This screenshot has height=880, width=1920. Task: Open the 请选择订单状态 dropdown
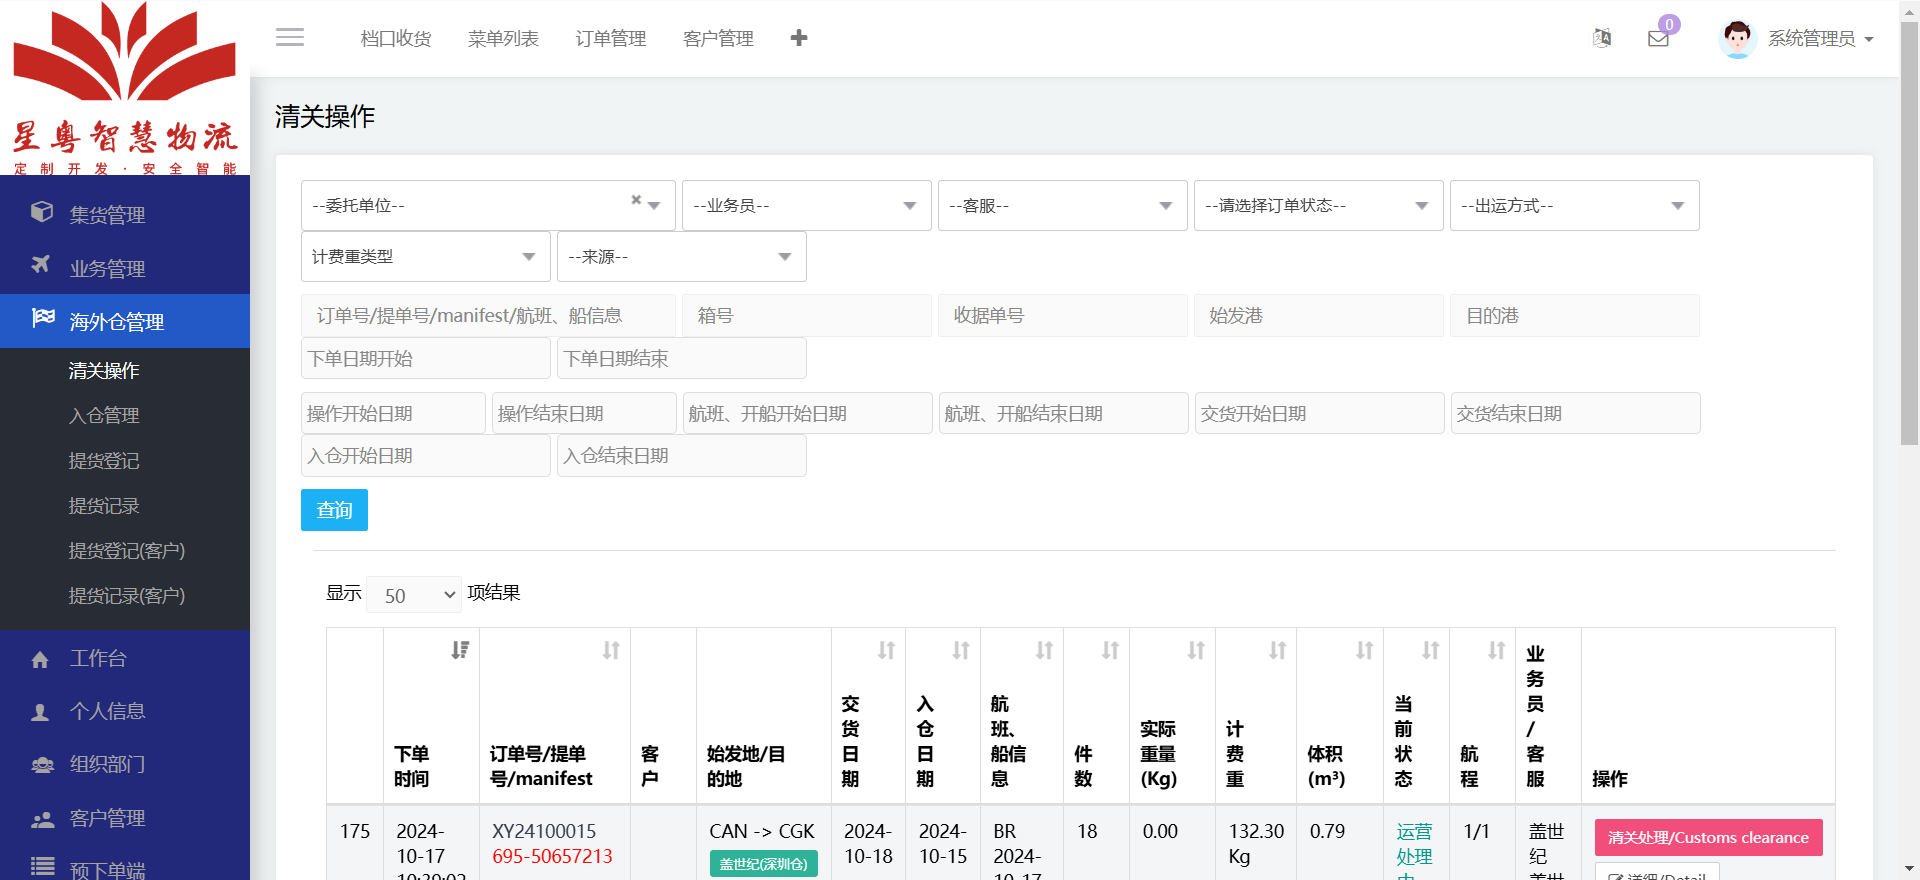point(1319,205)
